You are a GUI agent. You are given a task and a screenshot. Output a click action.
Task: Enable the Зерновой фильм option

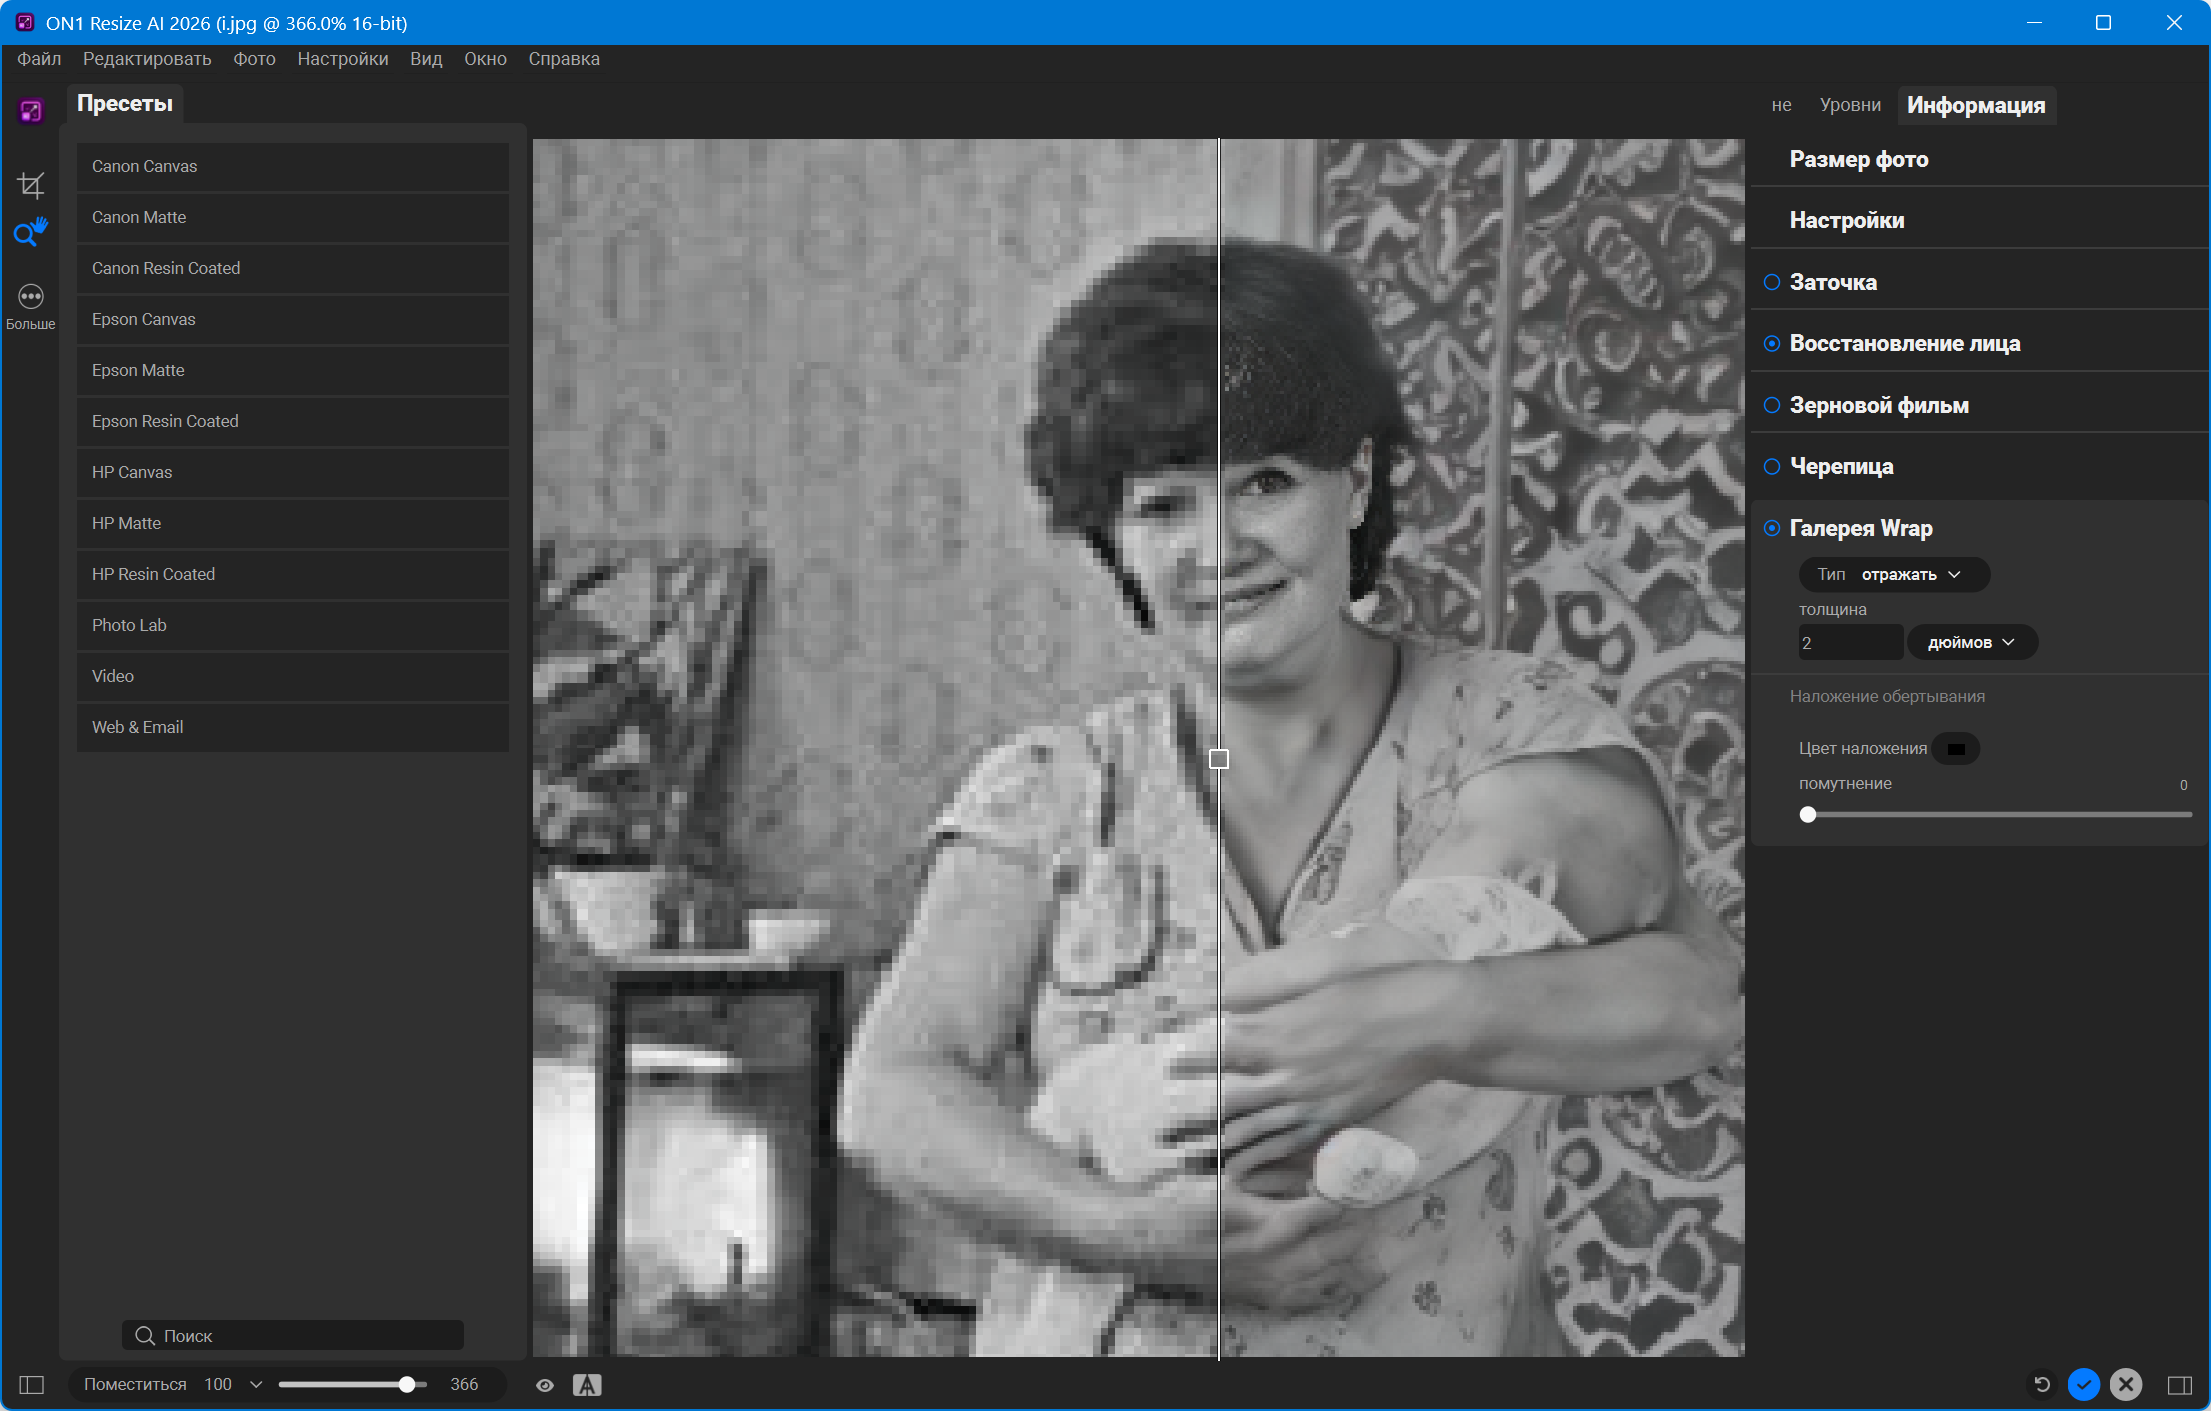click(x=1772, y=405)
